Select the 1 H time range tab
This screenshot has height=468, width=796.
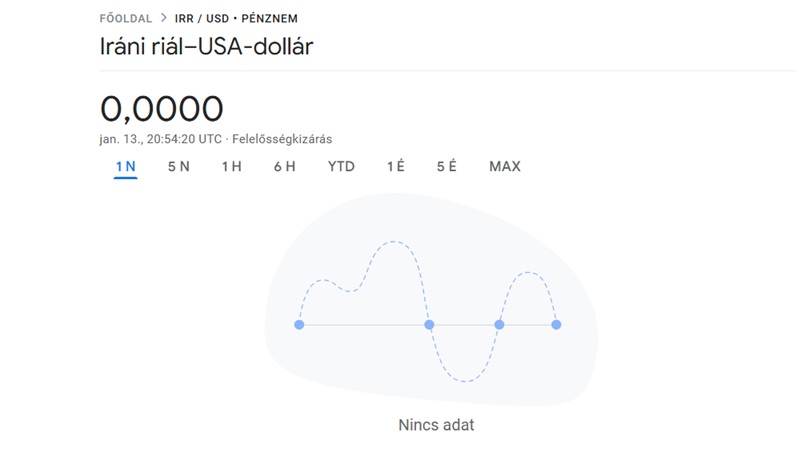pyautogui.click(x=231, y=166)
